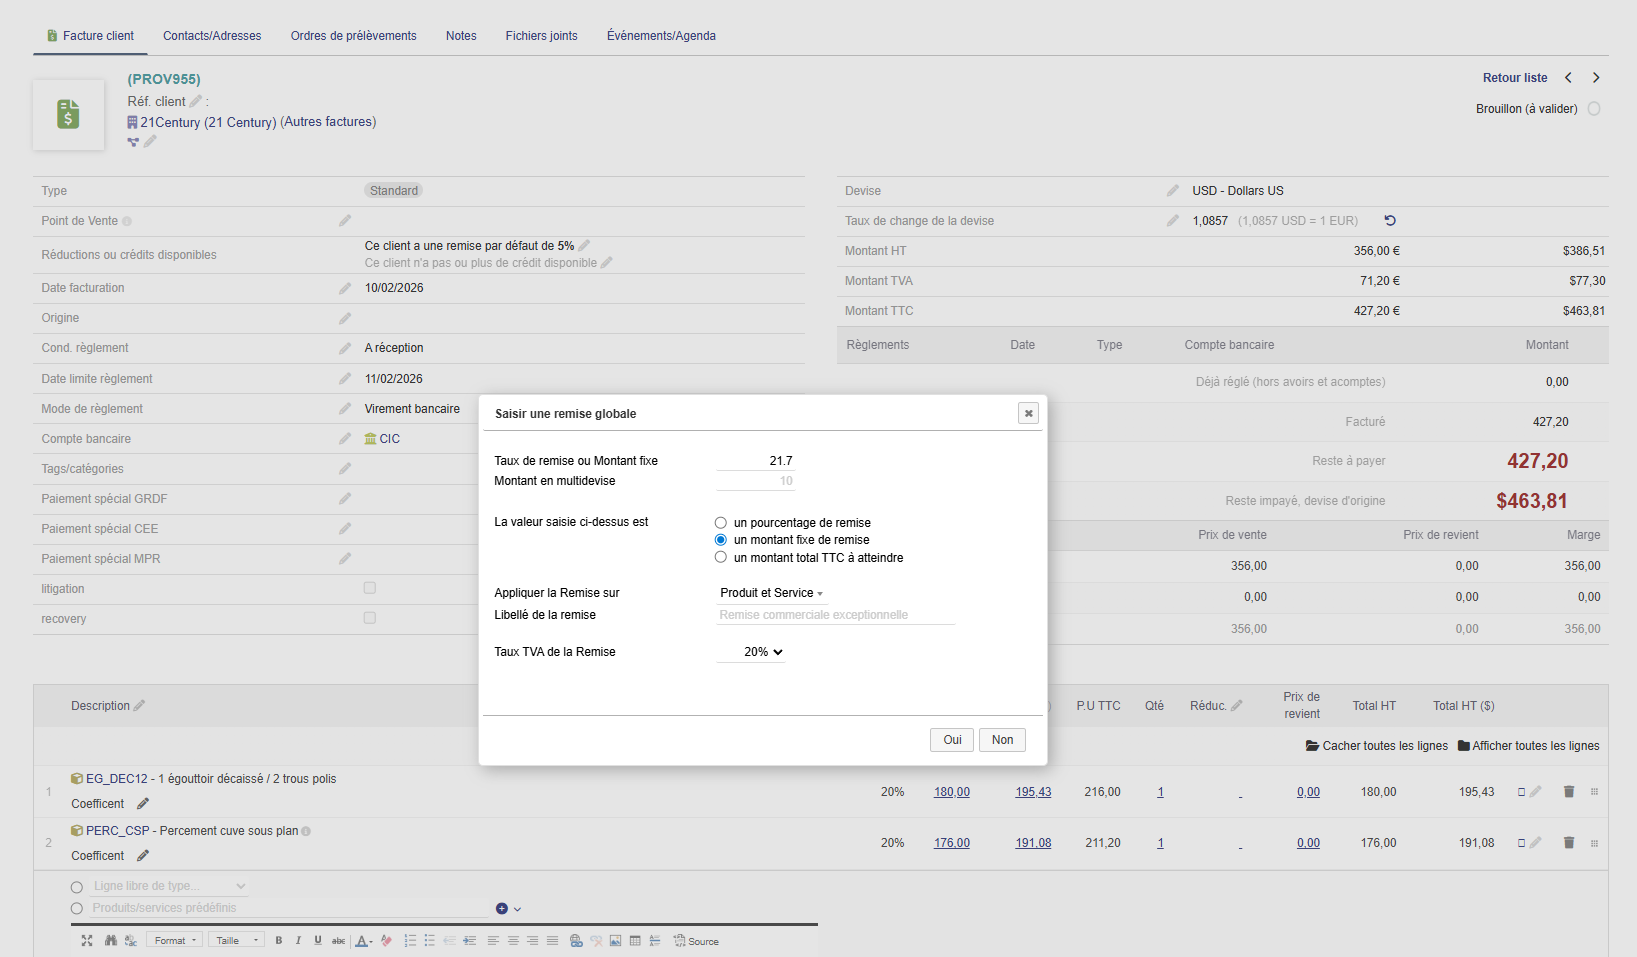The width and height of the screenshot is (1637, 957).
Task: Edit the invoice date pencil icon
Action: point(345,288)
